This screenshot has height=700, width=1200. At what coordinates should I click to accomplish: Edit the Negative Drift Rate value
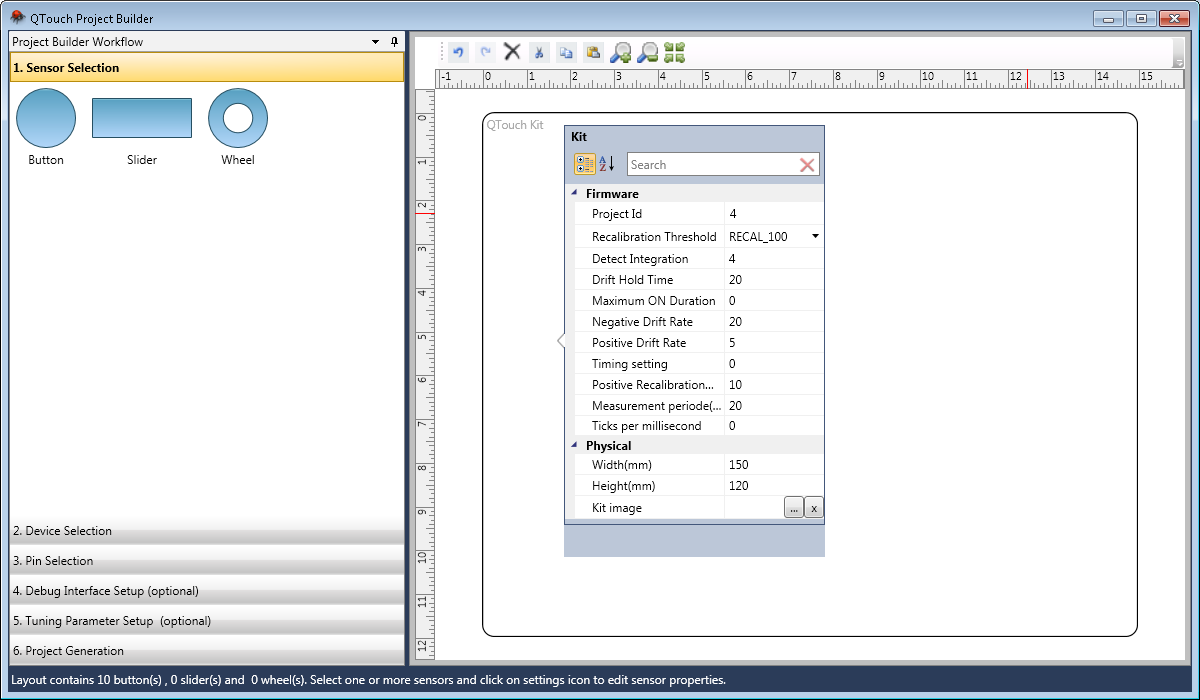[x=774, y=322]
